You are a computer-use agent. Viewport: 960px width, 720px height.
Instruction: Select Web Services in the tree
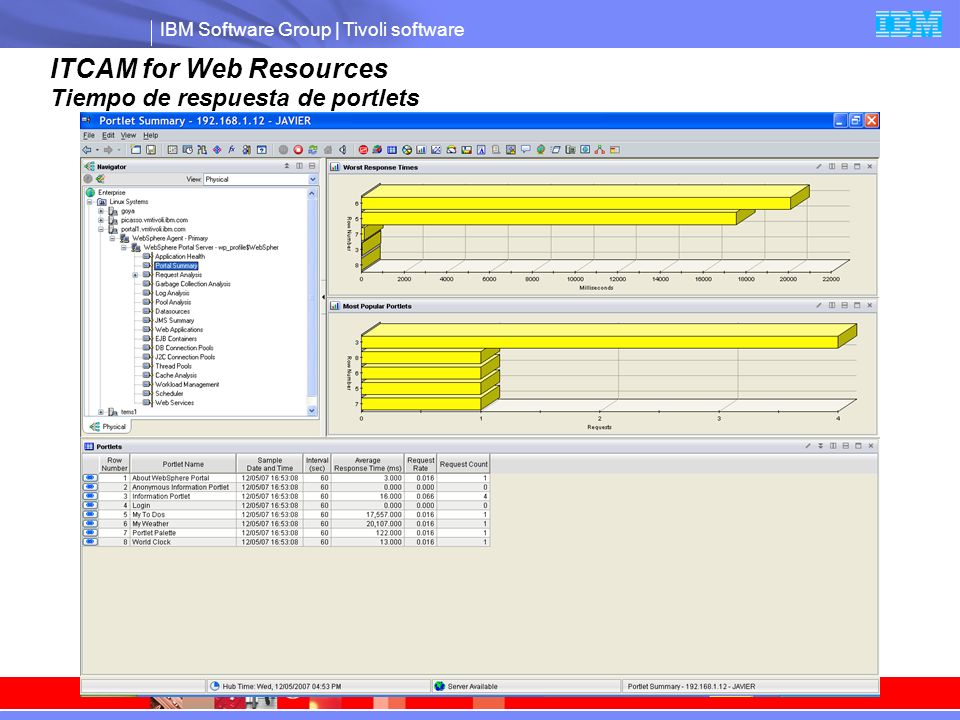(x=174, y=403)
